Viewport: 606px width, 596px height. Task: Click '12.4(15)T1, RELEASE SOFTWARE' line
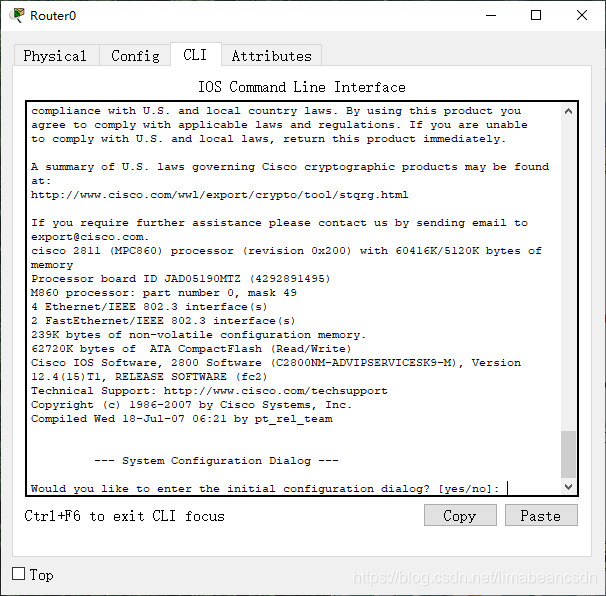click(149, 377)
